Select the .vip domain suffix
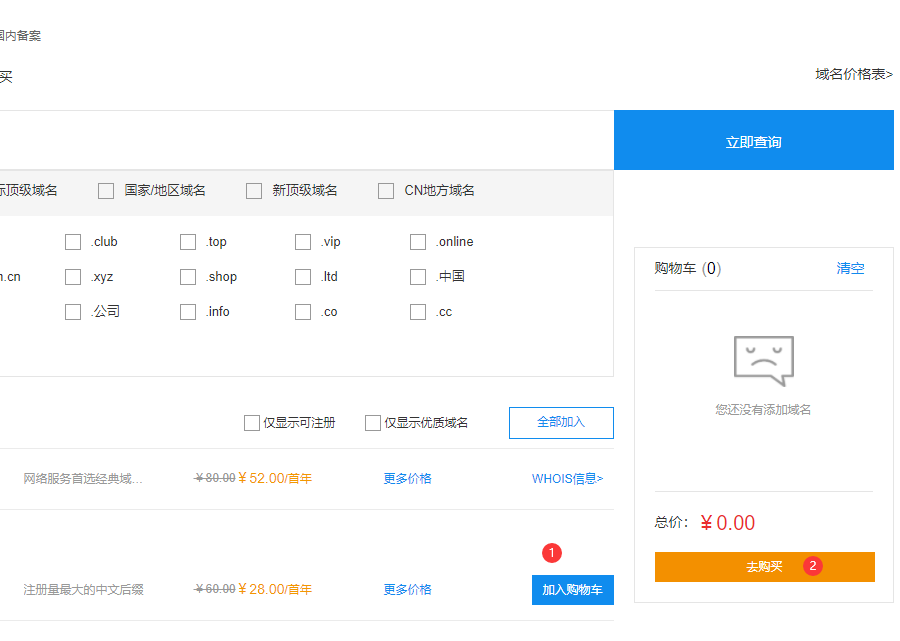The image size is (900, 641). pyautogui.click(x=302, y=241)
